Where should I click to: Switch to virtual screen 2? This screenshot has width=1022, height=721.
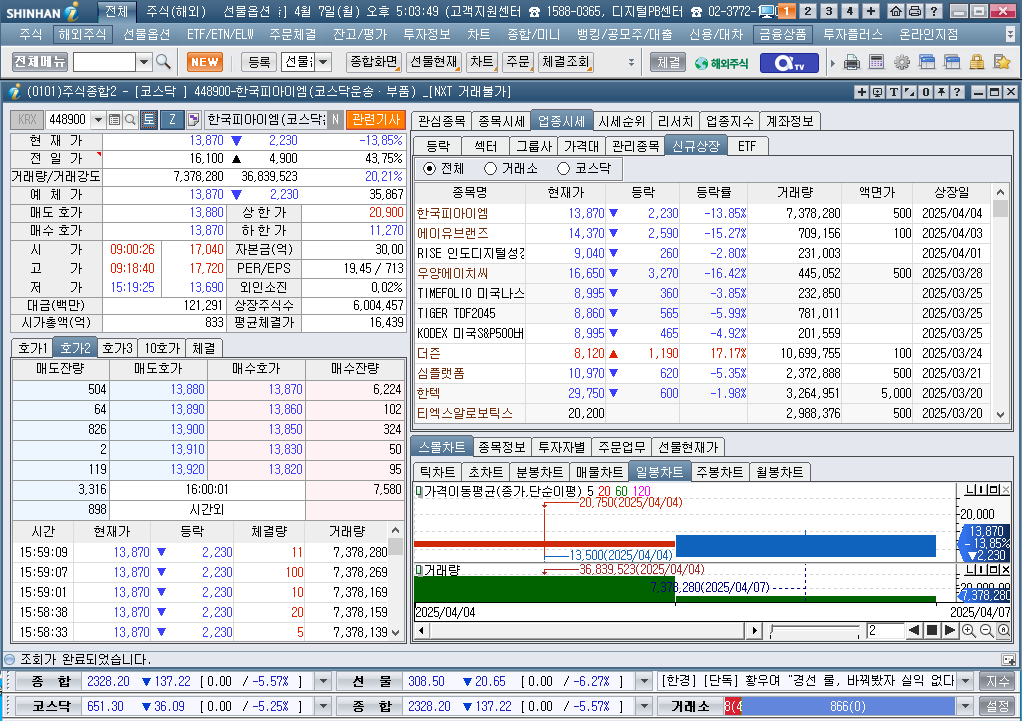[808, 11]
